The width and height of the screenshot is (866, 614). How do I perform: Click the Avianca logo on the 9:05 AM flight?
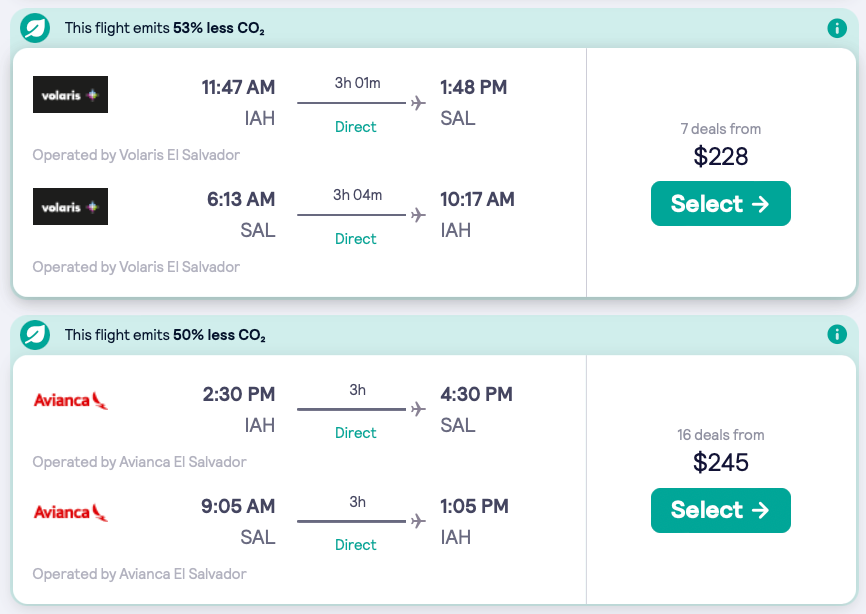point(70,513)
